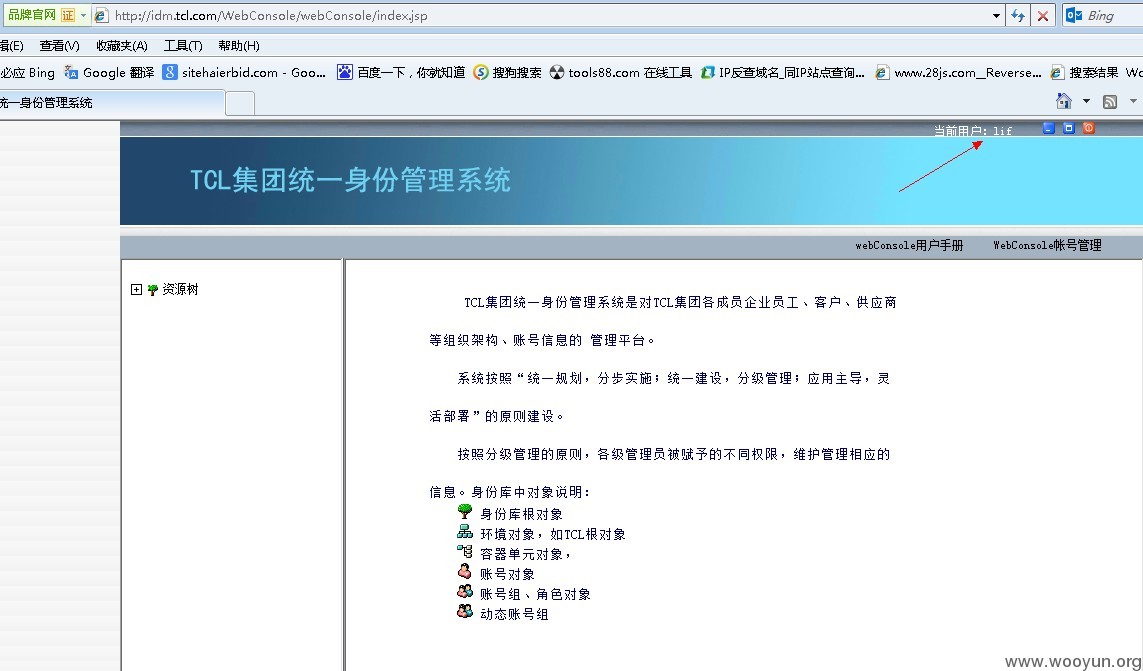This screenshot has height=671, width=1143.
Task: Click the Baidu paw icon bookmark
Action: point(344,72)
